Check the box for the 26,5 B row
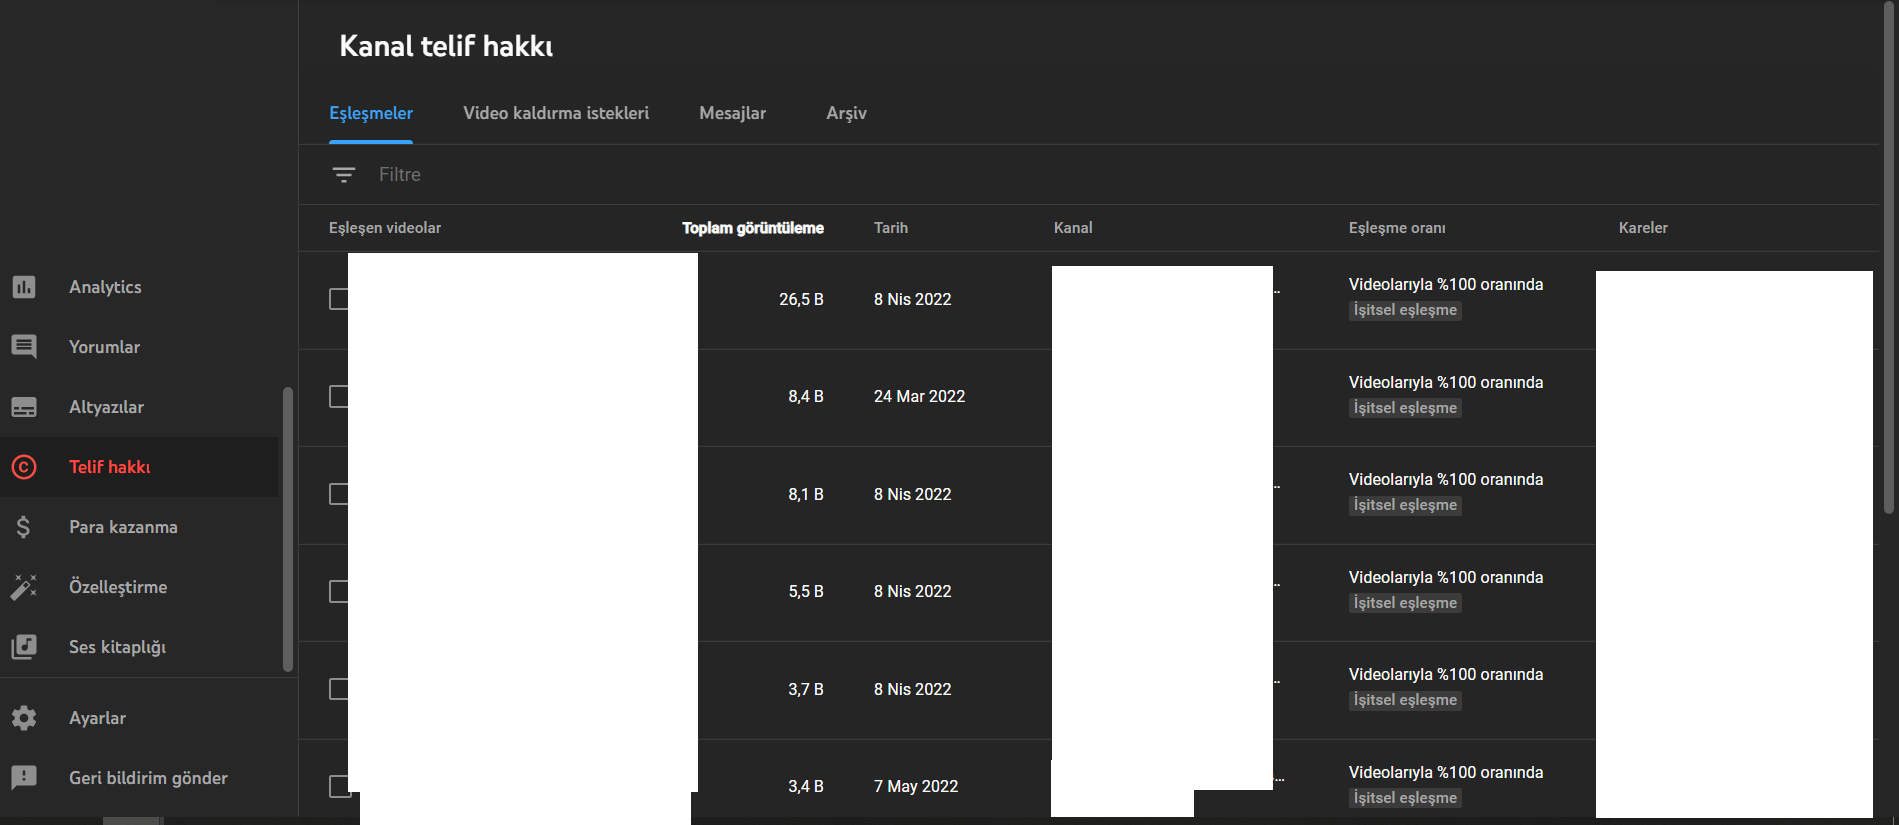1899x825 pixels. 339,299
